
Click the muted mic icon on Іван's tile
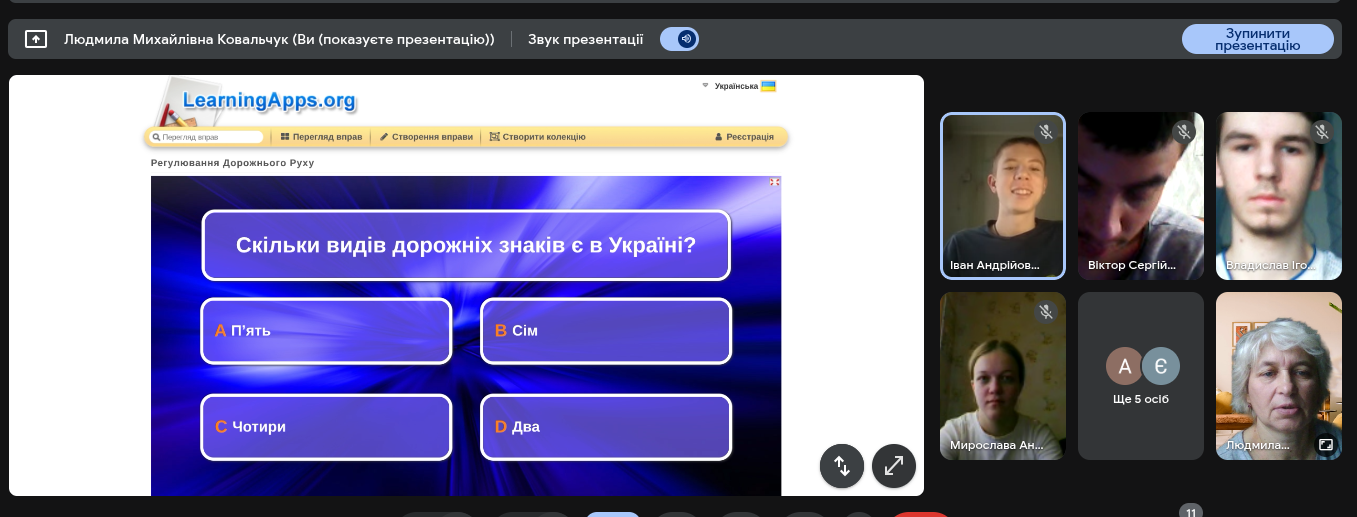click(x=1045, y=132)
